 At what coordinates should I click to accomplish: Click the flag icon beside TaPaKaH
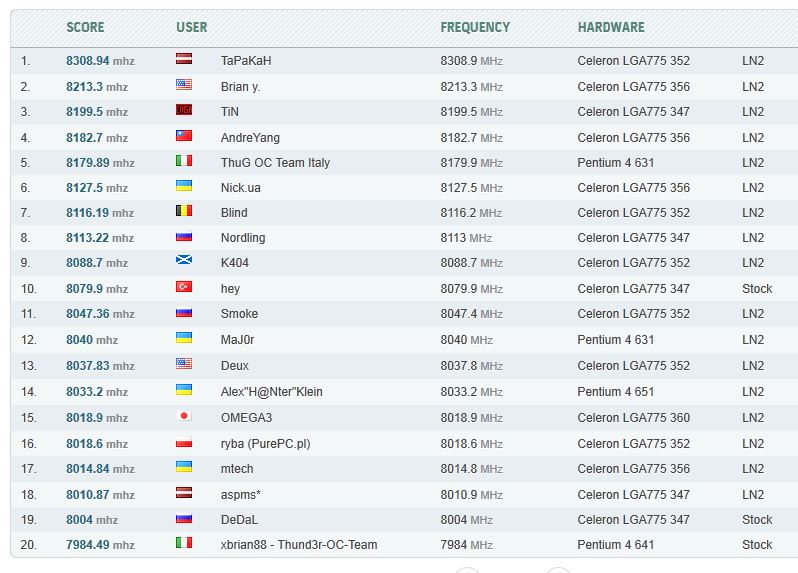pos(184,59)
